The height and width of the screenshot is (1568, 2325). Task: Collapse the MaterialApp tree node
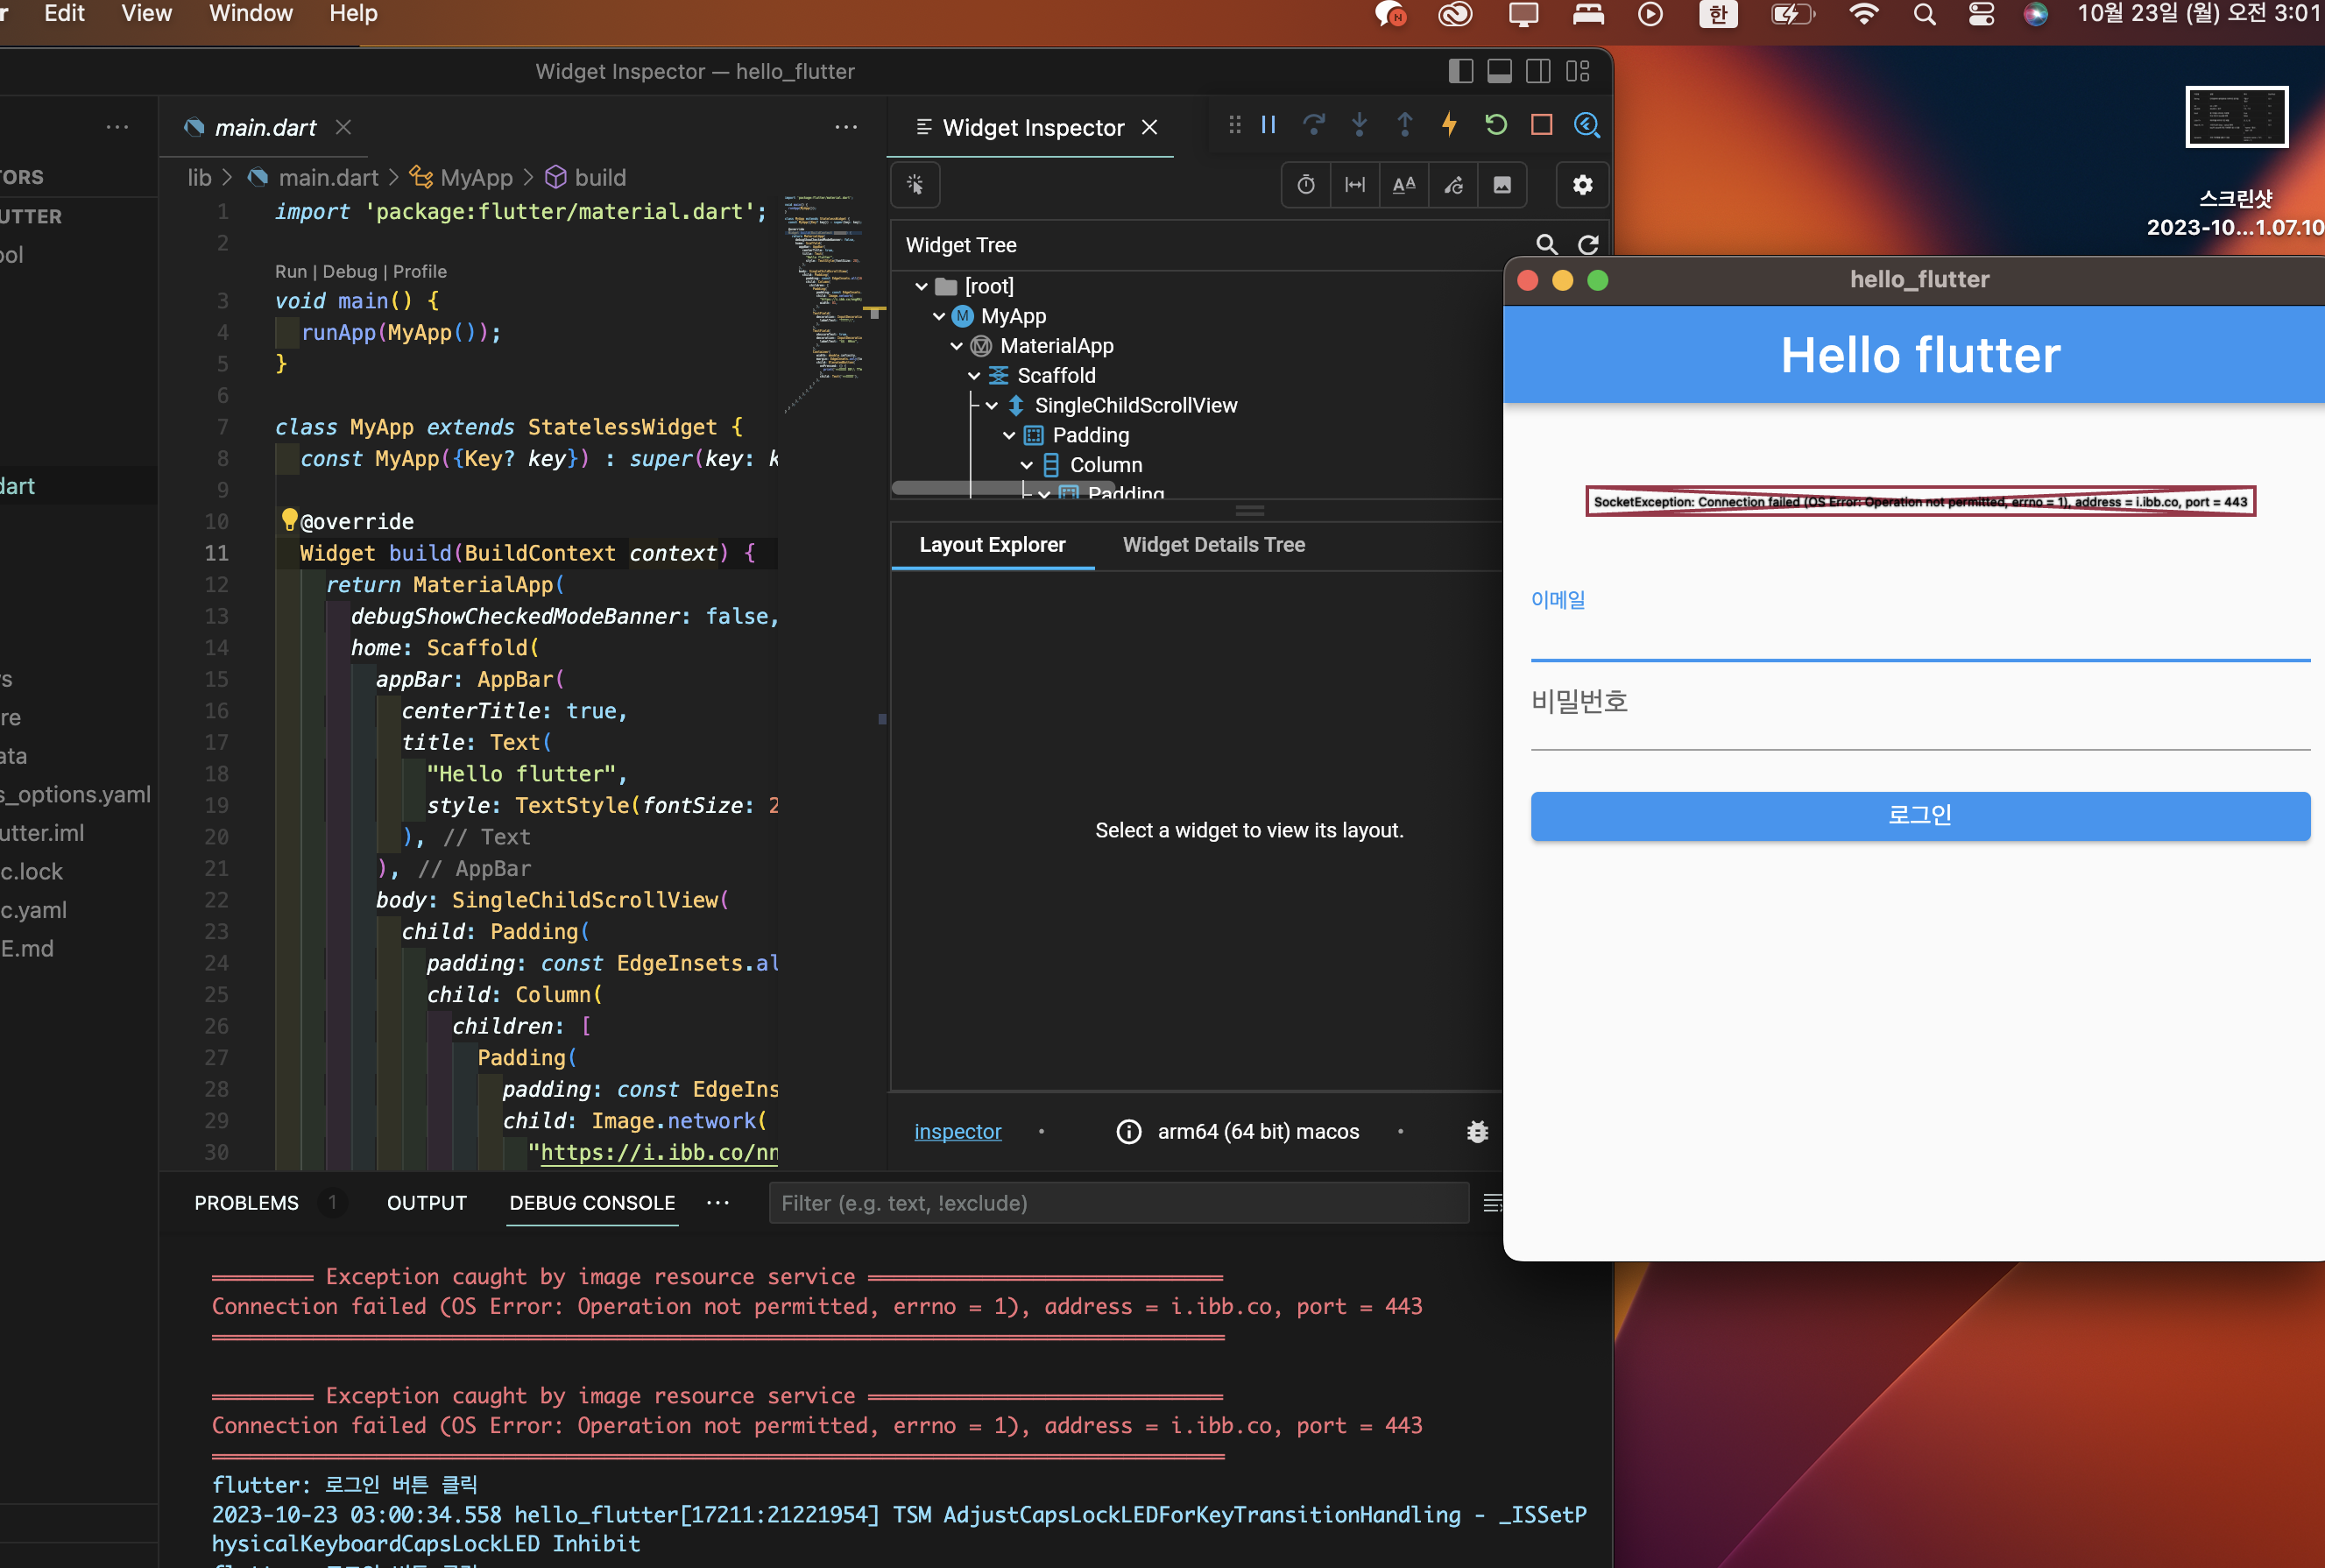point(957,346)
